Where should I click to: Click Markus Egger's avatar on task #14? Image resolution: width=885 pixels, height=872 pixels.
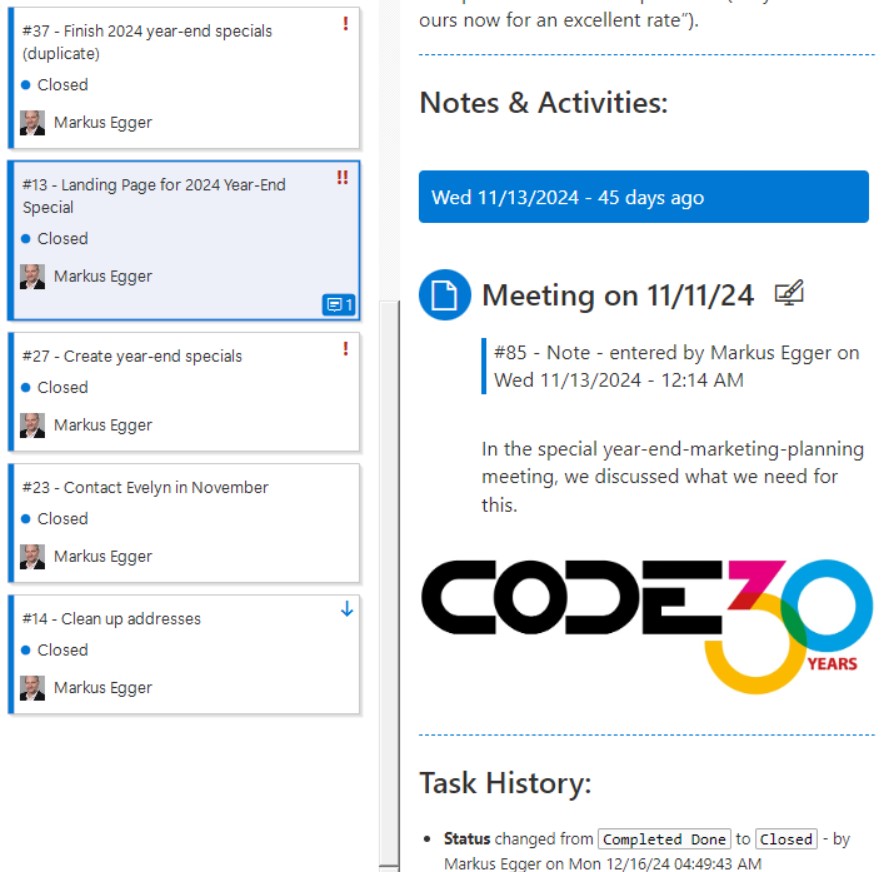click(x=32, y=688)
